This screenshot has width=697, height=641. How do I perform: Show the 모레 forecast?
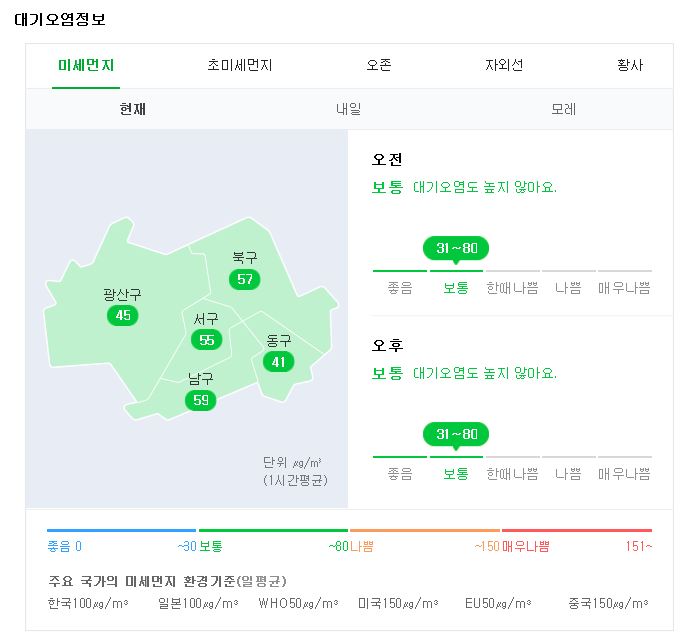point(564,109)
